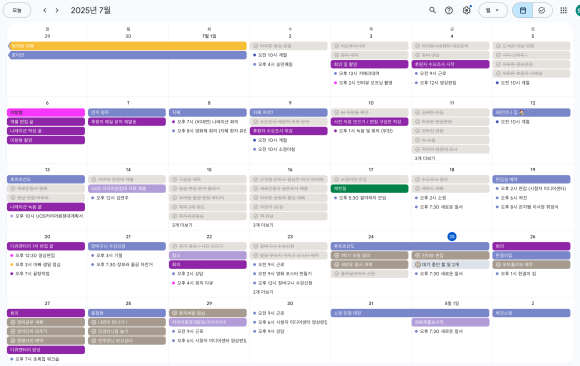The height and width of the screenshot is (366, 580).
Task: Expand 2개 더보기 on July 23
Action: (x=263, y=292)
